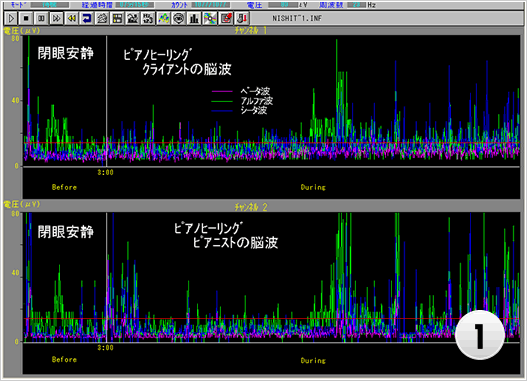Click the ベータ波 legend label

[255, 91]
